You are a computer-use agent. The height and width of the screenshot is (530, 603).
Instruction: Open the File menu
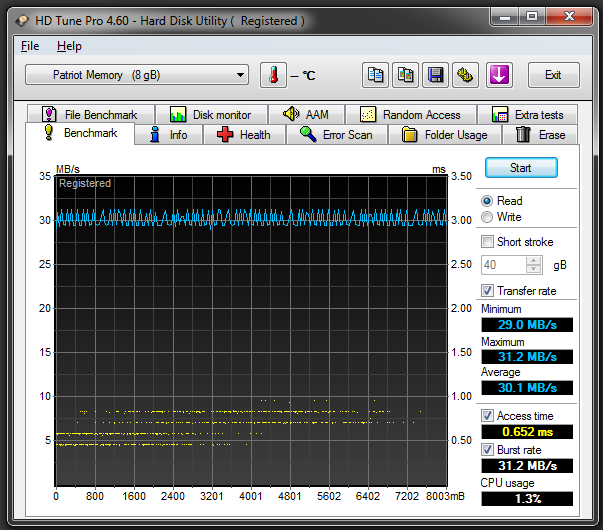(x=30, y=46)
